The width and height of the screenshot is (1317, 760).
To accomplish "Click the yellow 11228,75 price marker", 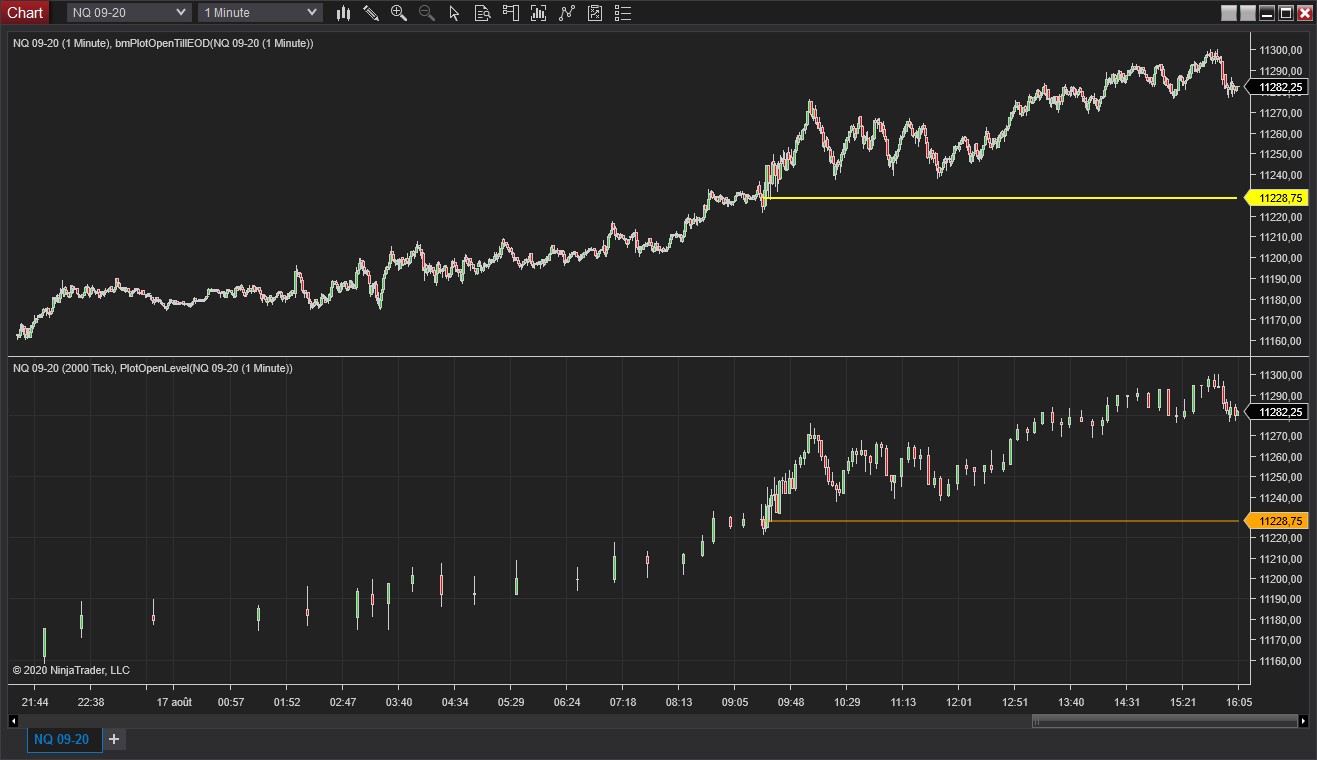I will pyautogui.click(x=1278, y=198).
